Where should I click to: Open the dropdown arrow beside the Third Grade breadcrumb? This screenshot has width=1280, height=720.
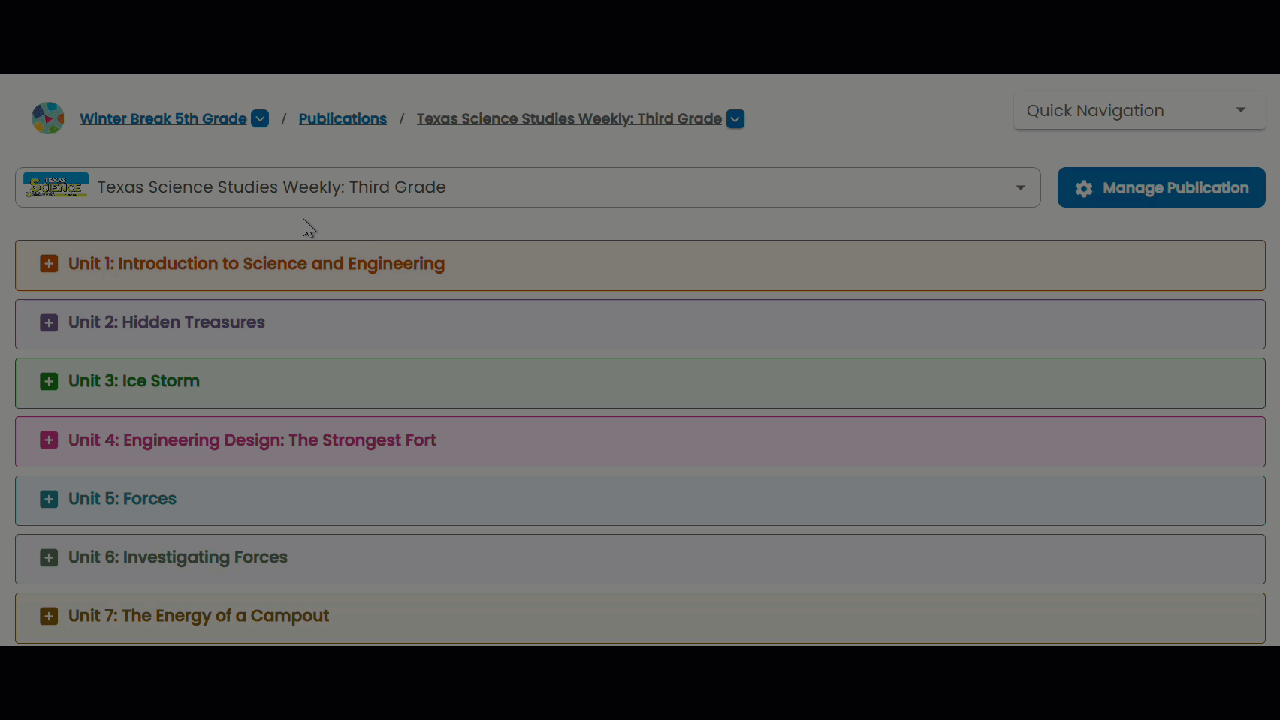click(x=735, y=119)
